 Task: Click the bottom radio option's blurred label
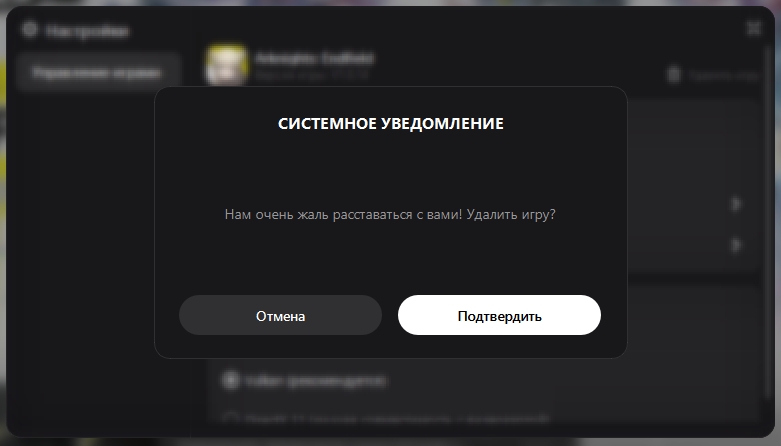(397, 419)
